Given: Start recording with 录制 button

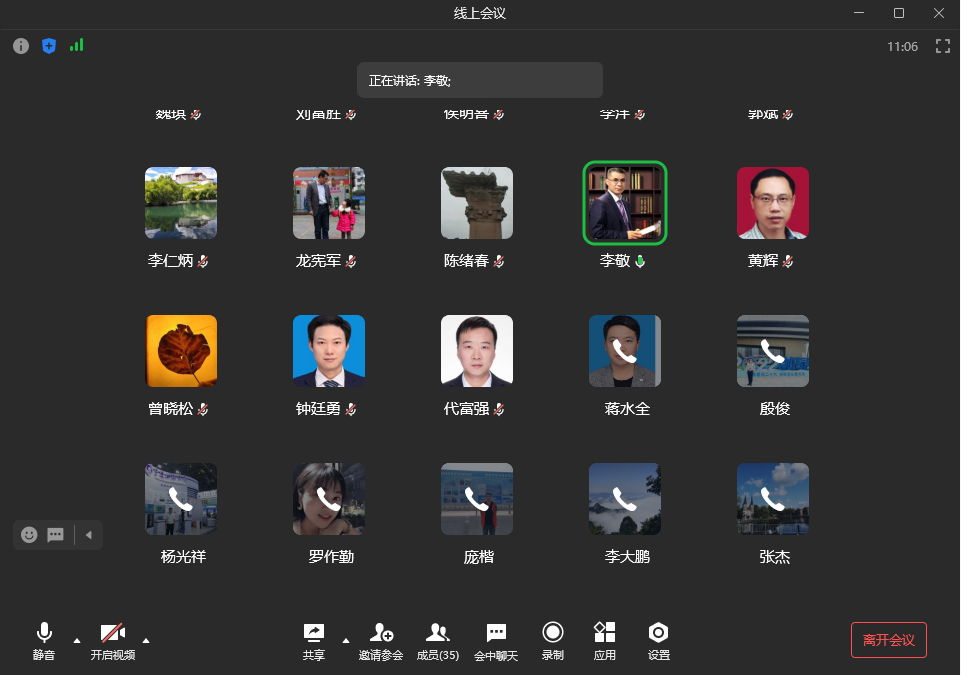Looking at the screenshot, I should pos(552,640).
